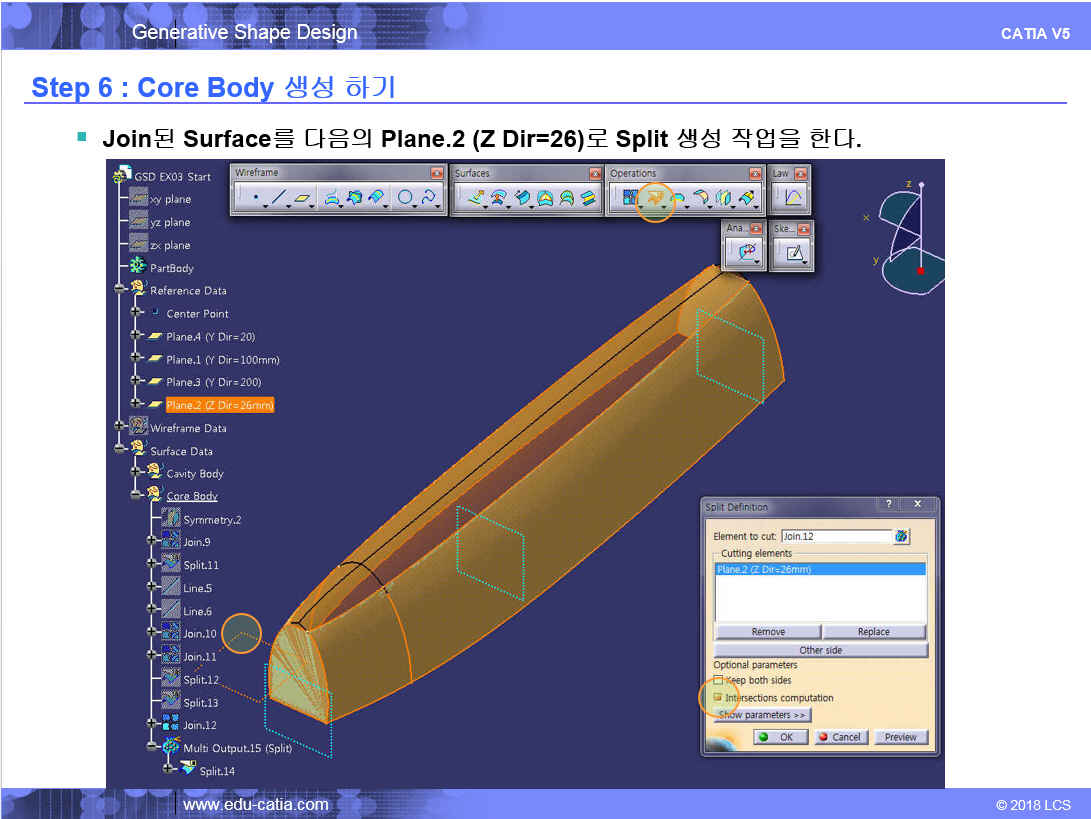Click the Plane tool icon
This screenshot has height=819, width=1091.
pos(304,199)
